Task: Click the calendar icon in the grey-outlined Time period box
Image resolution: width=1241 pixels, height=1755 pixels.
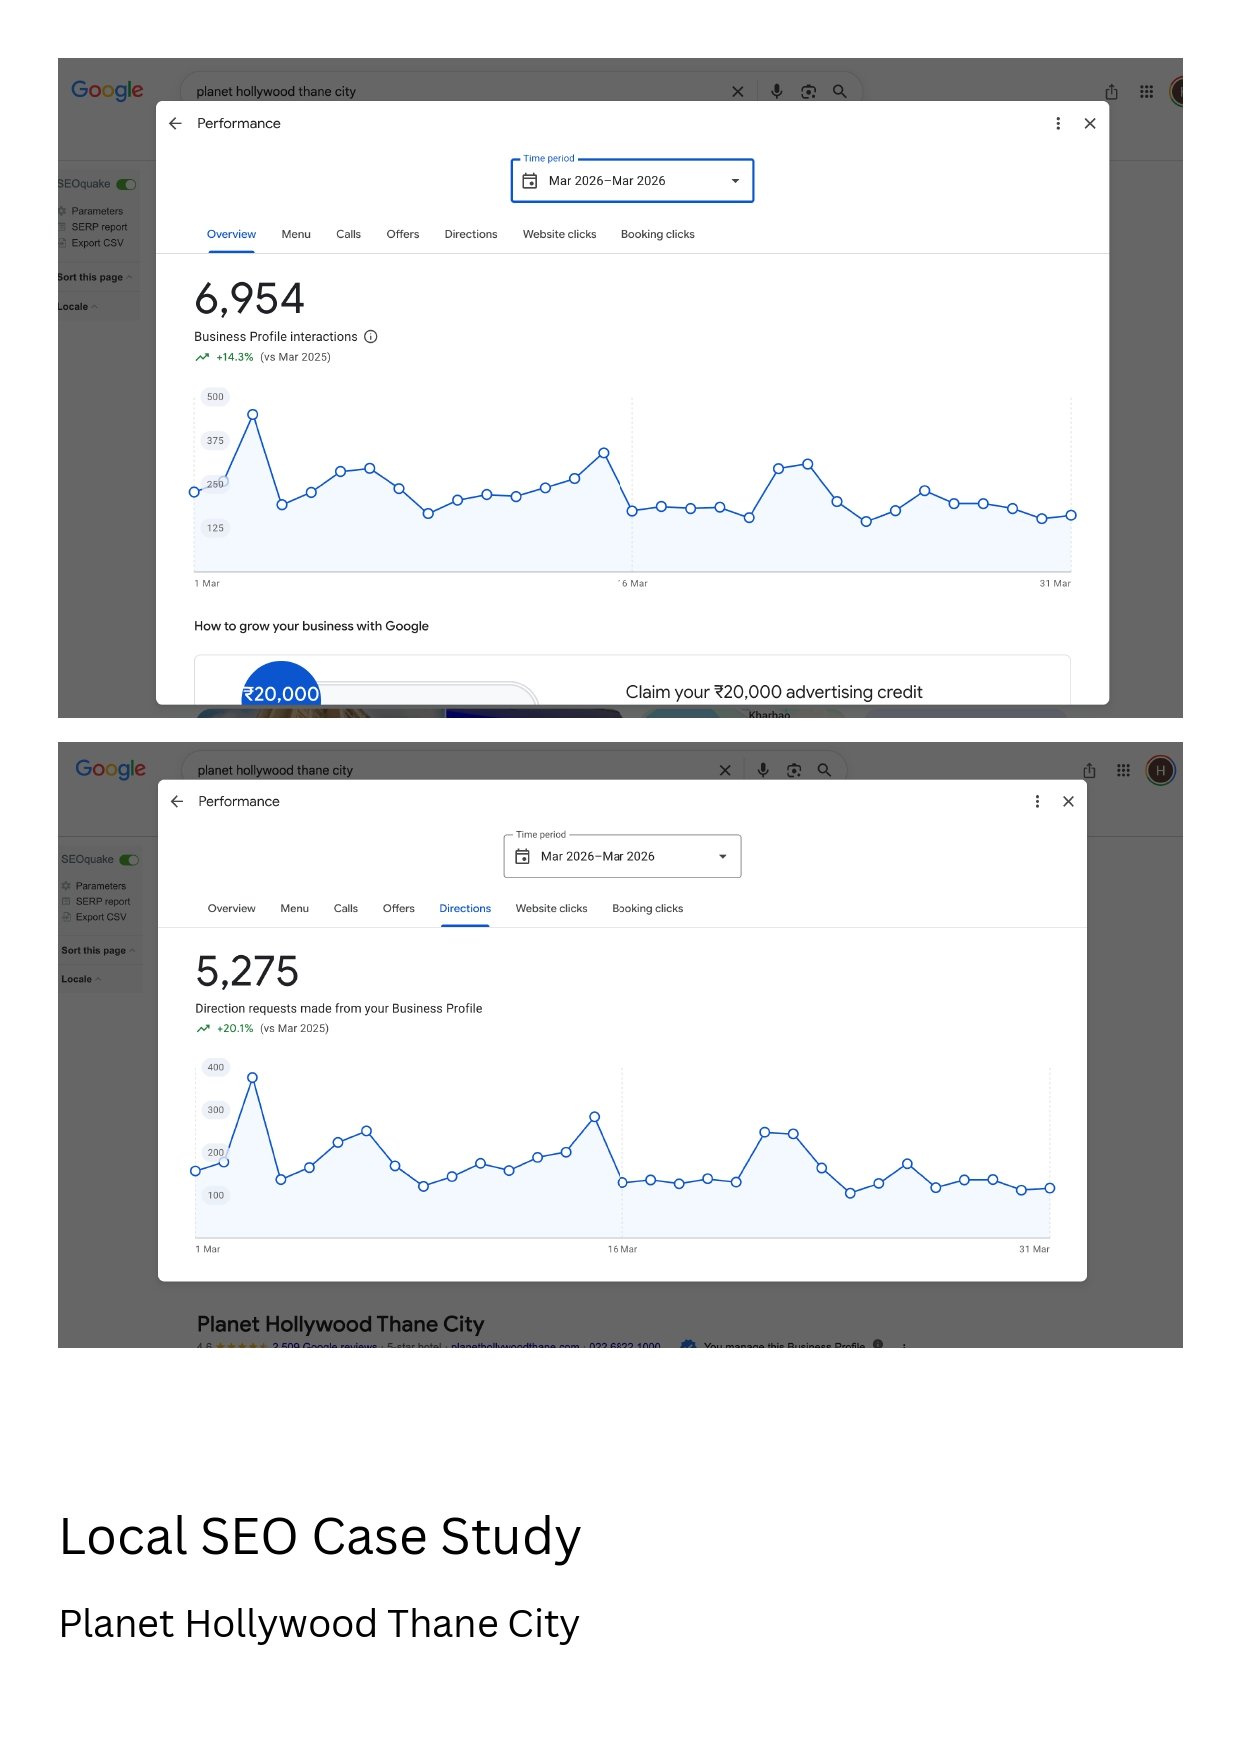Action: pyautogui.click(x=522, y=856)
